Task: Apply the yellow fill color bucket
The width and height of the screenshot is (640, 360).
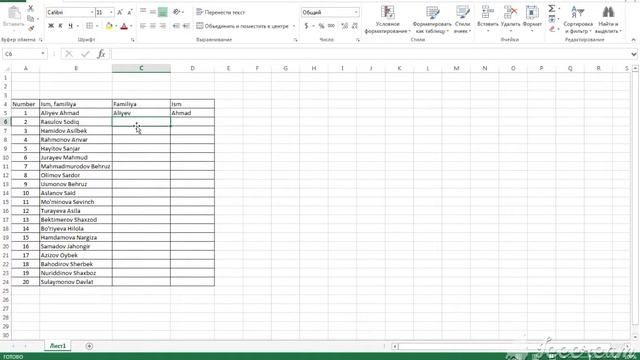Action: point(109,26)
